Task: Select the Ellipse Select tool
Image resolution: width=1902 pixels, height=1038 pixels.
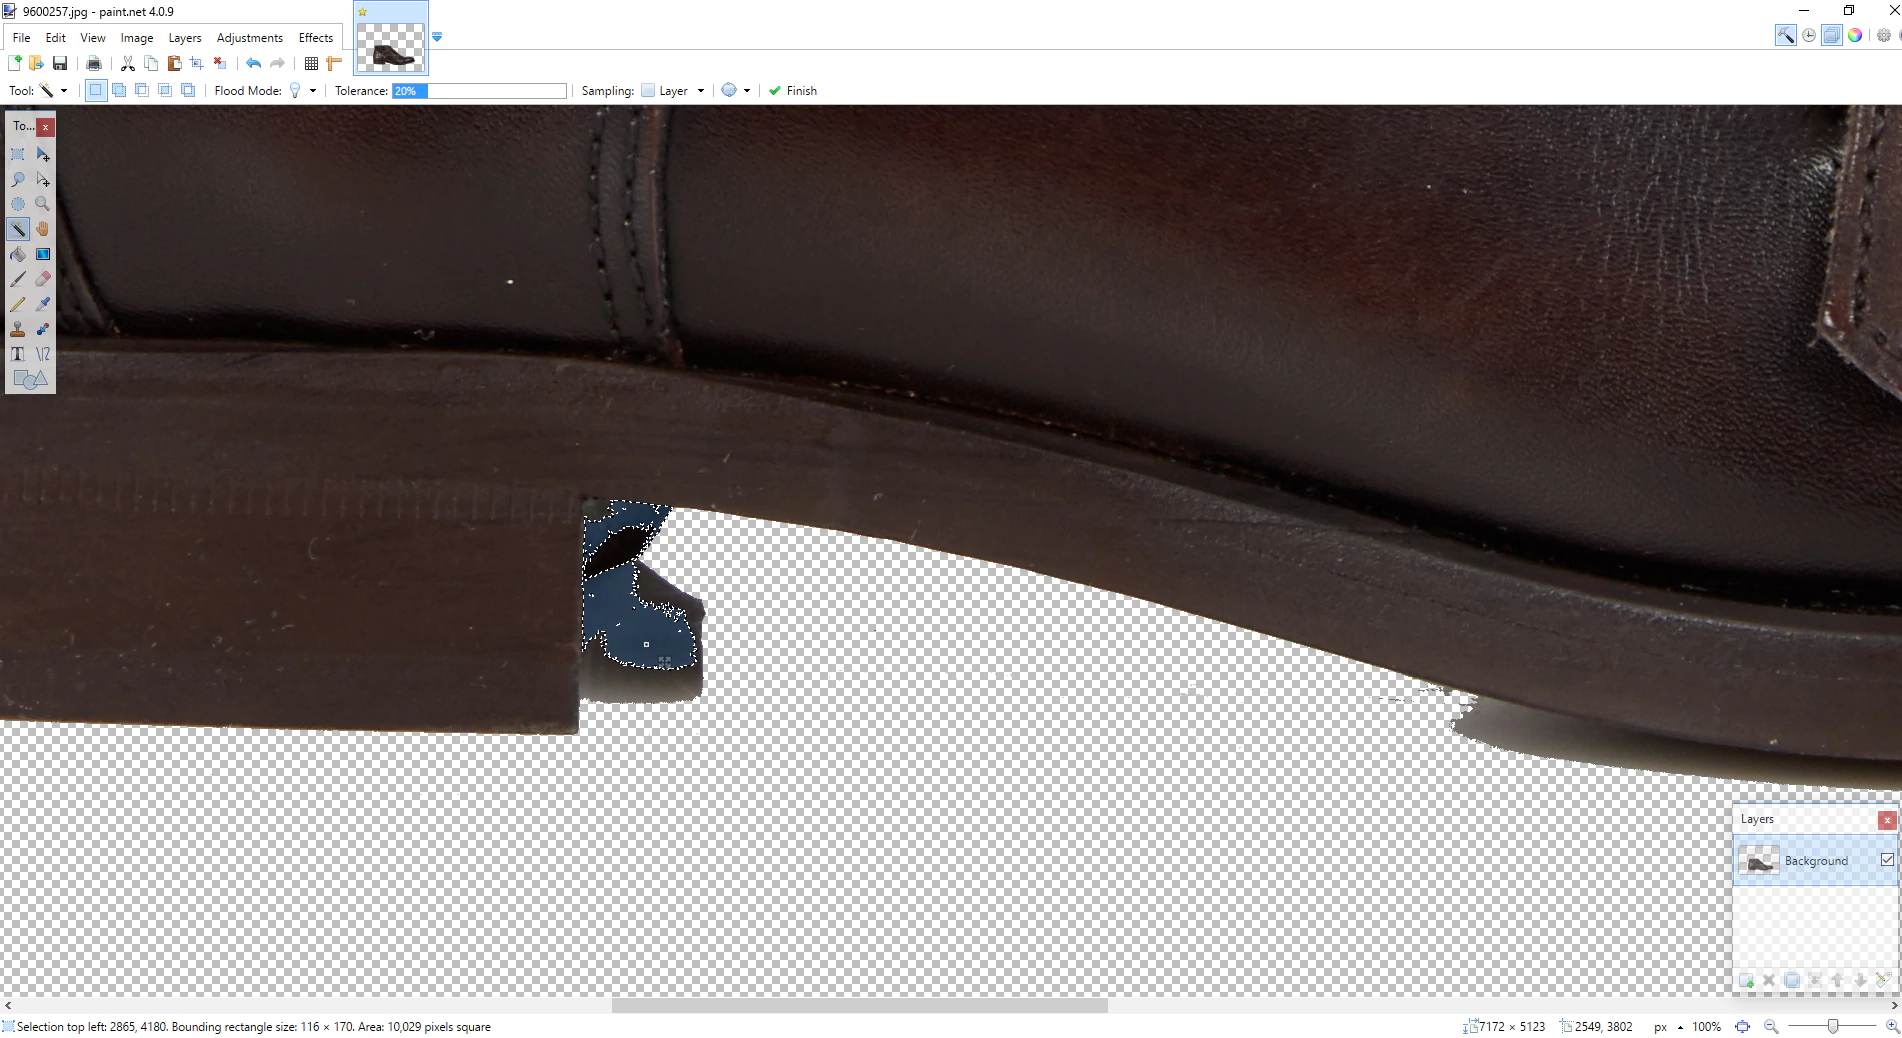Action: 18,204
